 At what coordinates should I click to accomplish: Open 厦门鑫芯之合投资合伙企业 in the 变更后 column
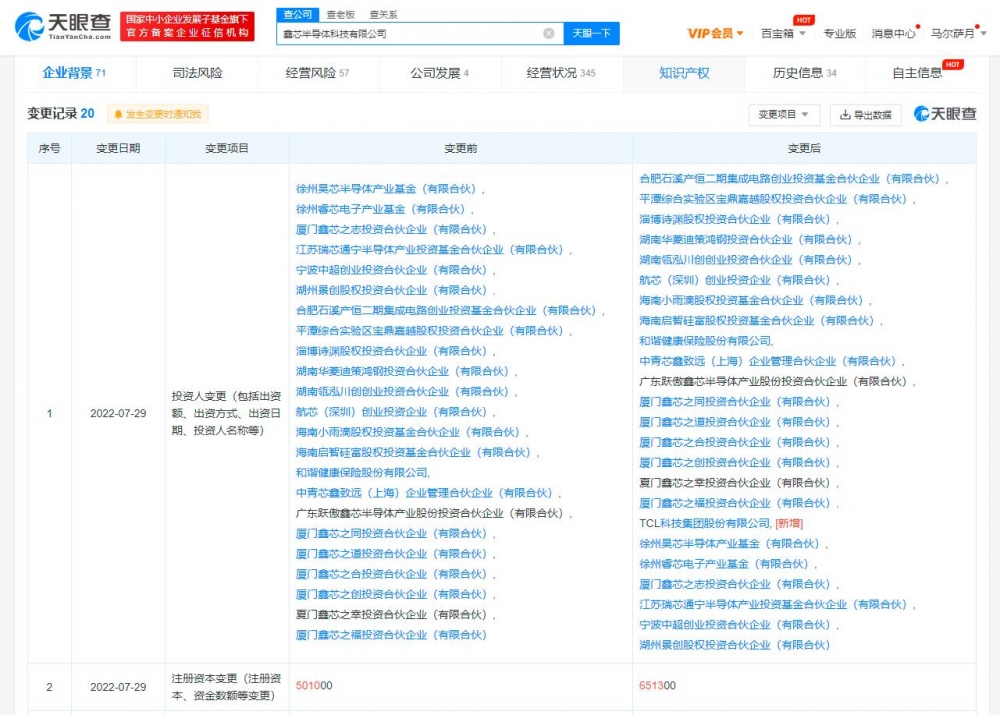[x=735, y=443]
